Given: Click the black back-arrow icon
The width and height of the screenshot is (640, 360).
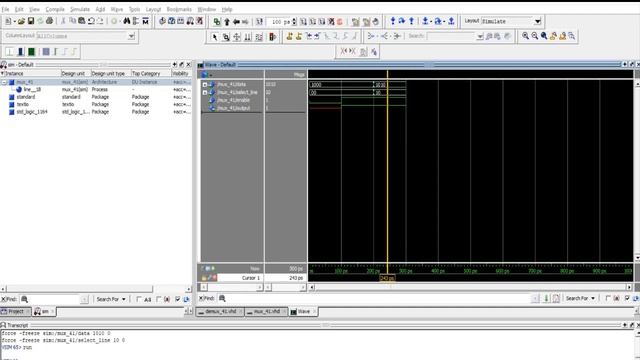Looking at the screenshot, I should [x=236, y=22].
